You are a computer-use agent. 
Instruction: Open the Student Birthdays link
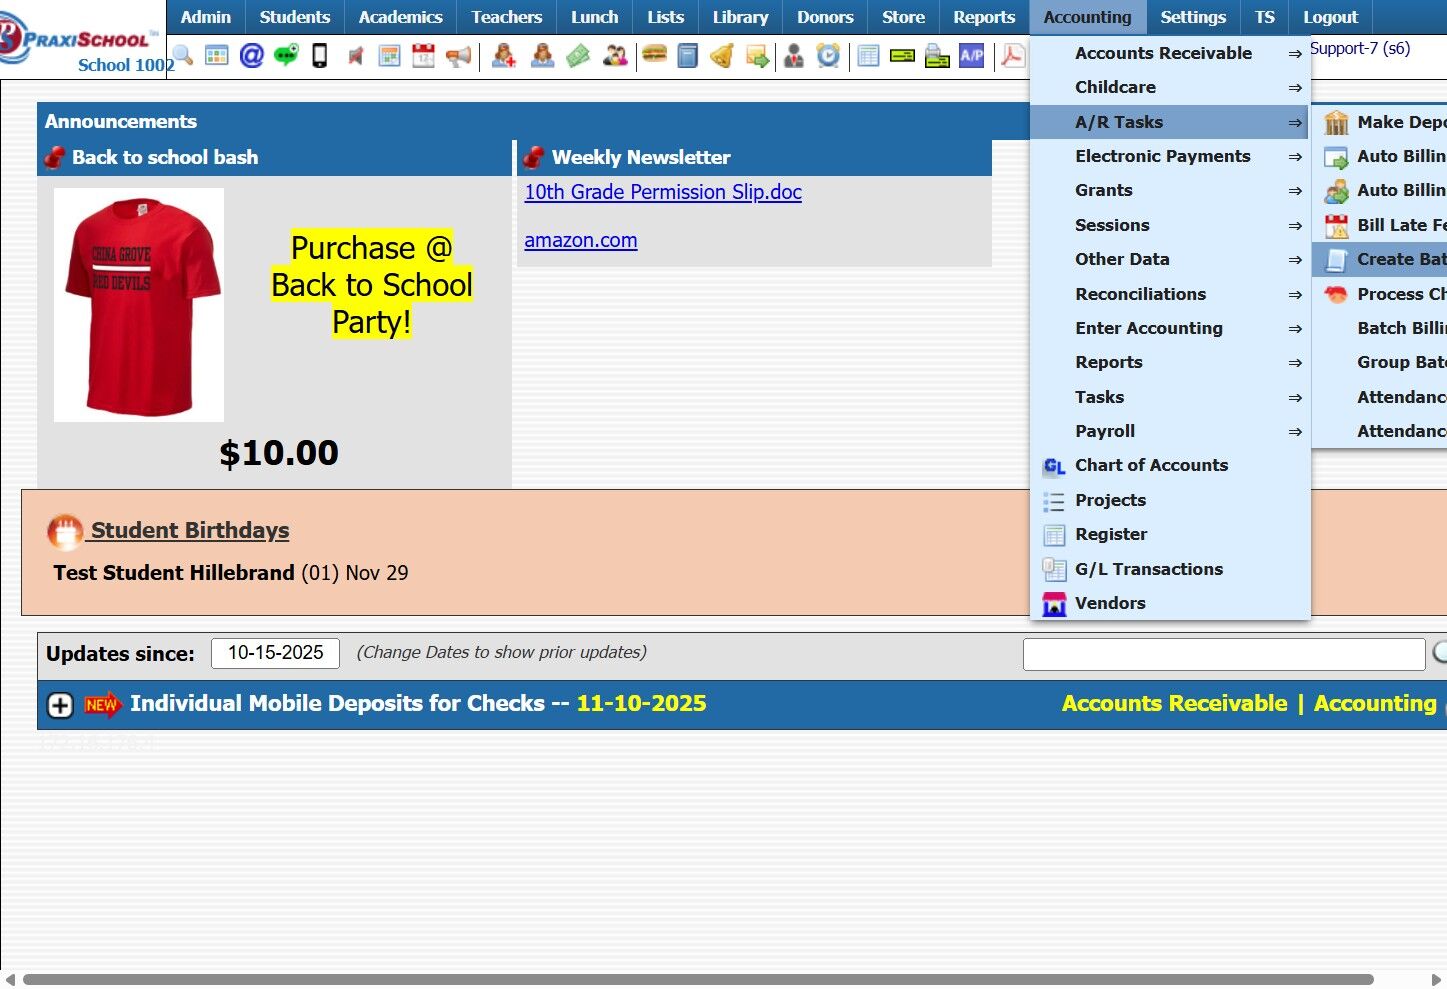[190, 530]
